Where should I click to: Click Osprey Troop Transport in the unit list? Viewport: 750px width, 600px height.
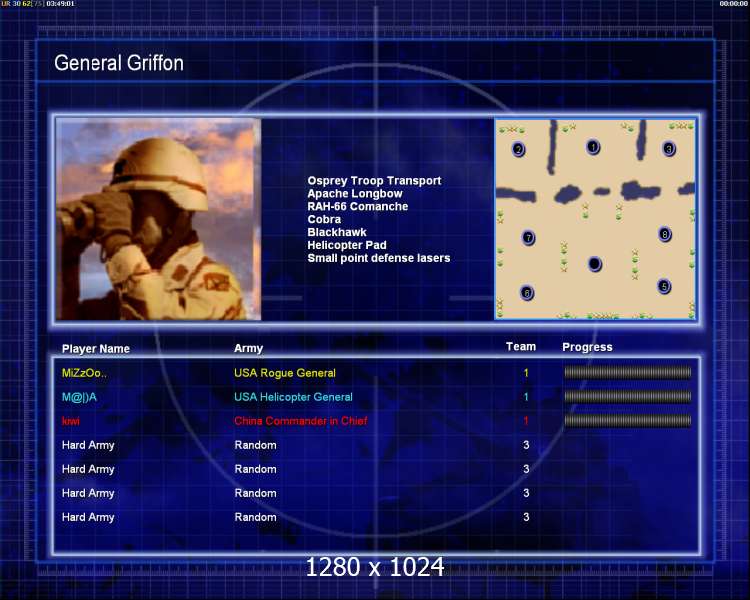point(374,181)
